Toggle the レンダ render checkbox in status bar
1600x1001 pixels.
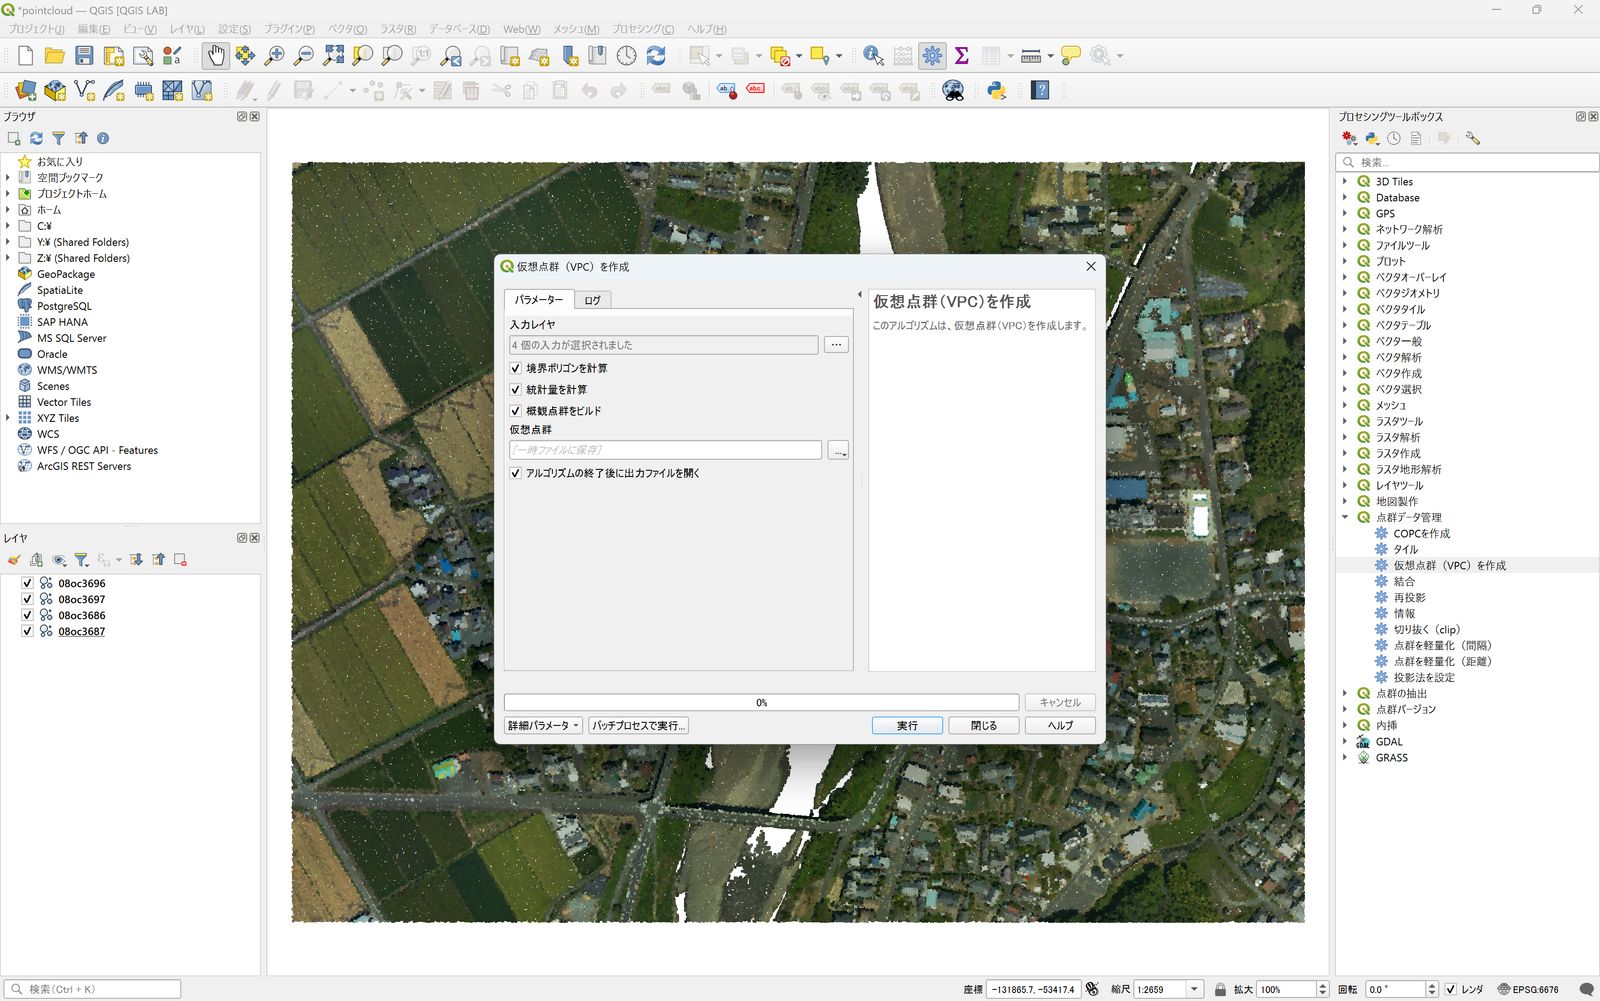(1450, 989)
